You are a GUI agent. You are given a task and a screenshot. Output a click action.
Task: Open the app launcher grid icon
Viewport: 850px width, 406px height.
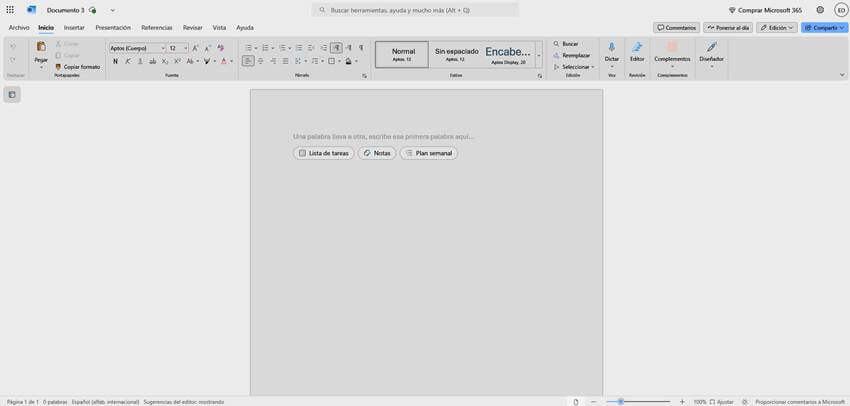pos(10,10)
